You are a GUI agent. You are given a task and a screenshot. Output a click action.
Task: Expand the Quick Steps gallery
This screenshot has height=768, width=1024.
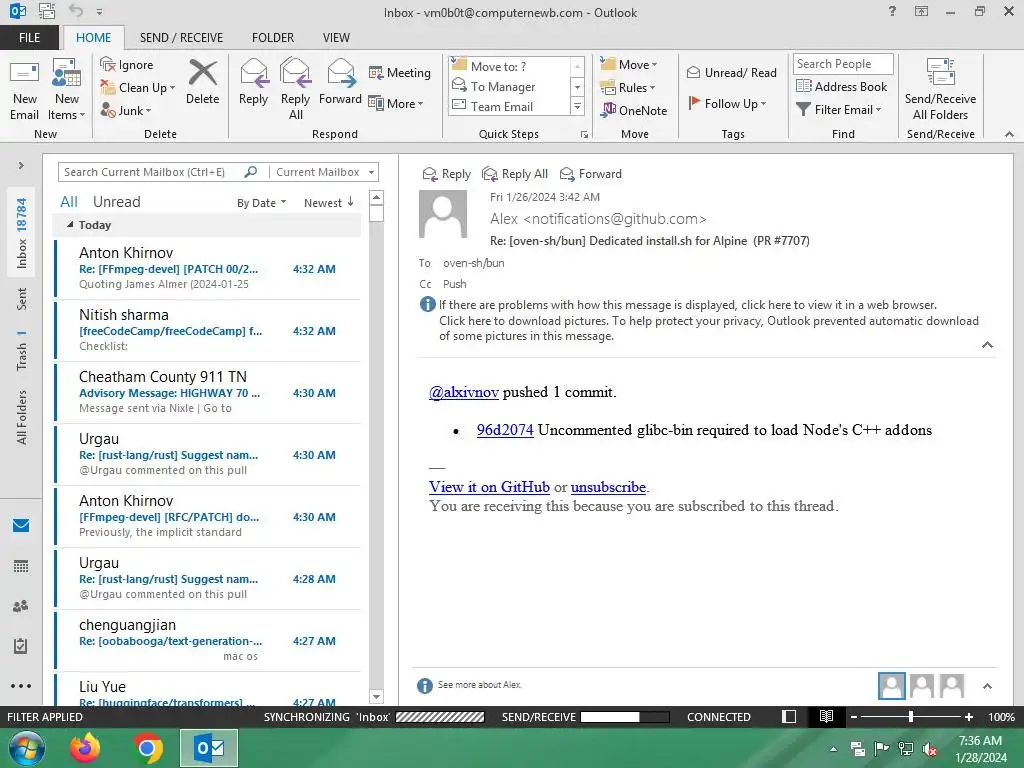(x=577, y=106)
